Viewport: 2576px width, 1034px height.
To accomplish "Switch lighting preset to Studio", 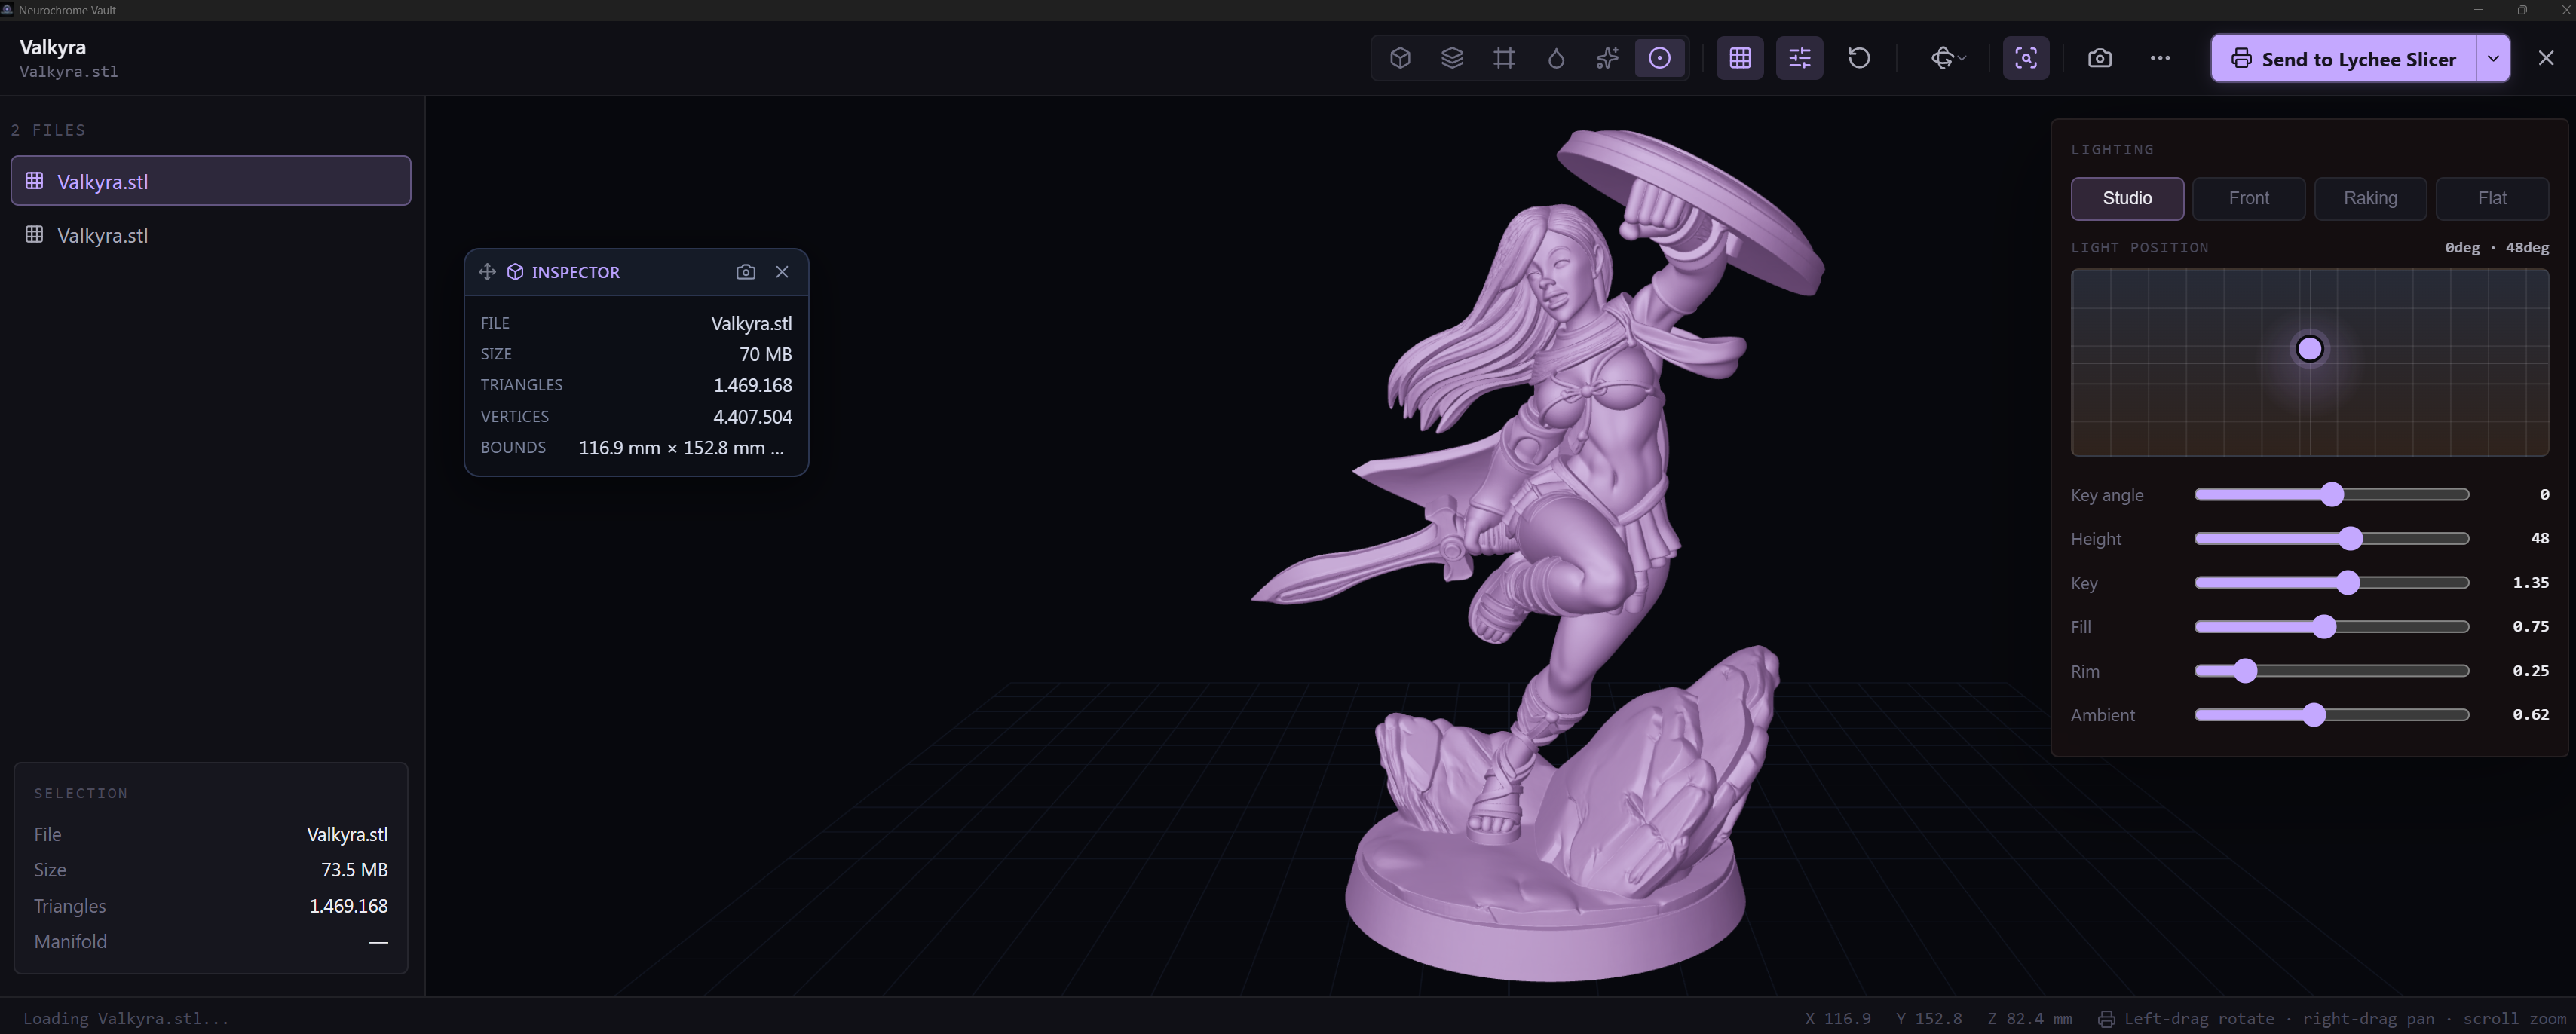I will click(x=2127, y=198).
